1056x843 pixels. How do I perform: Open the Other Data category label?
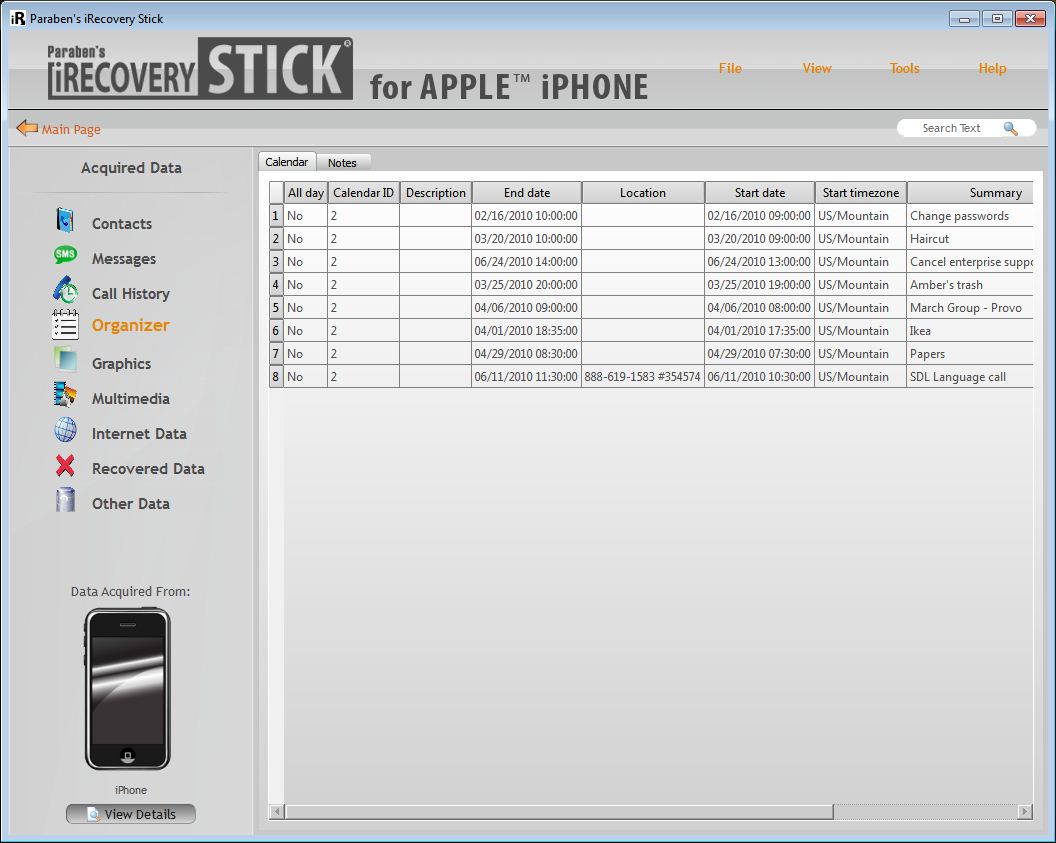click(131, 504)
